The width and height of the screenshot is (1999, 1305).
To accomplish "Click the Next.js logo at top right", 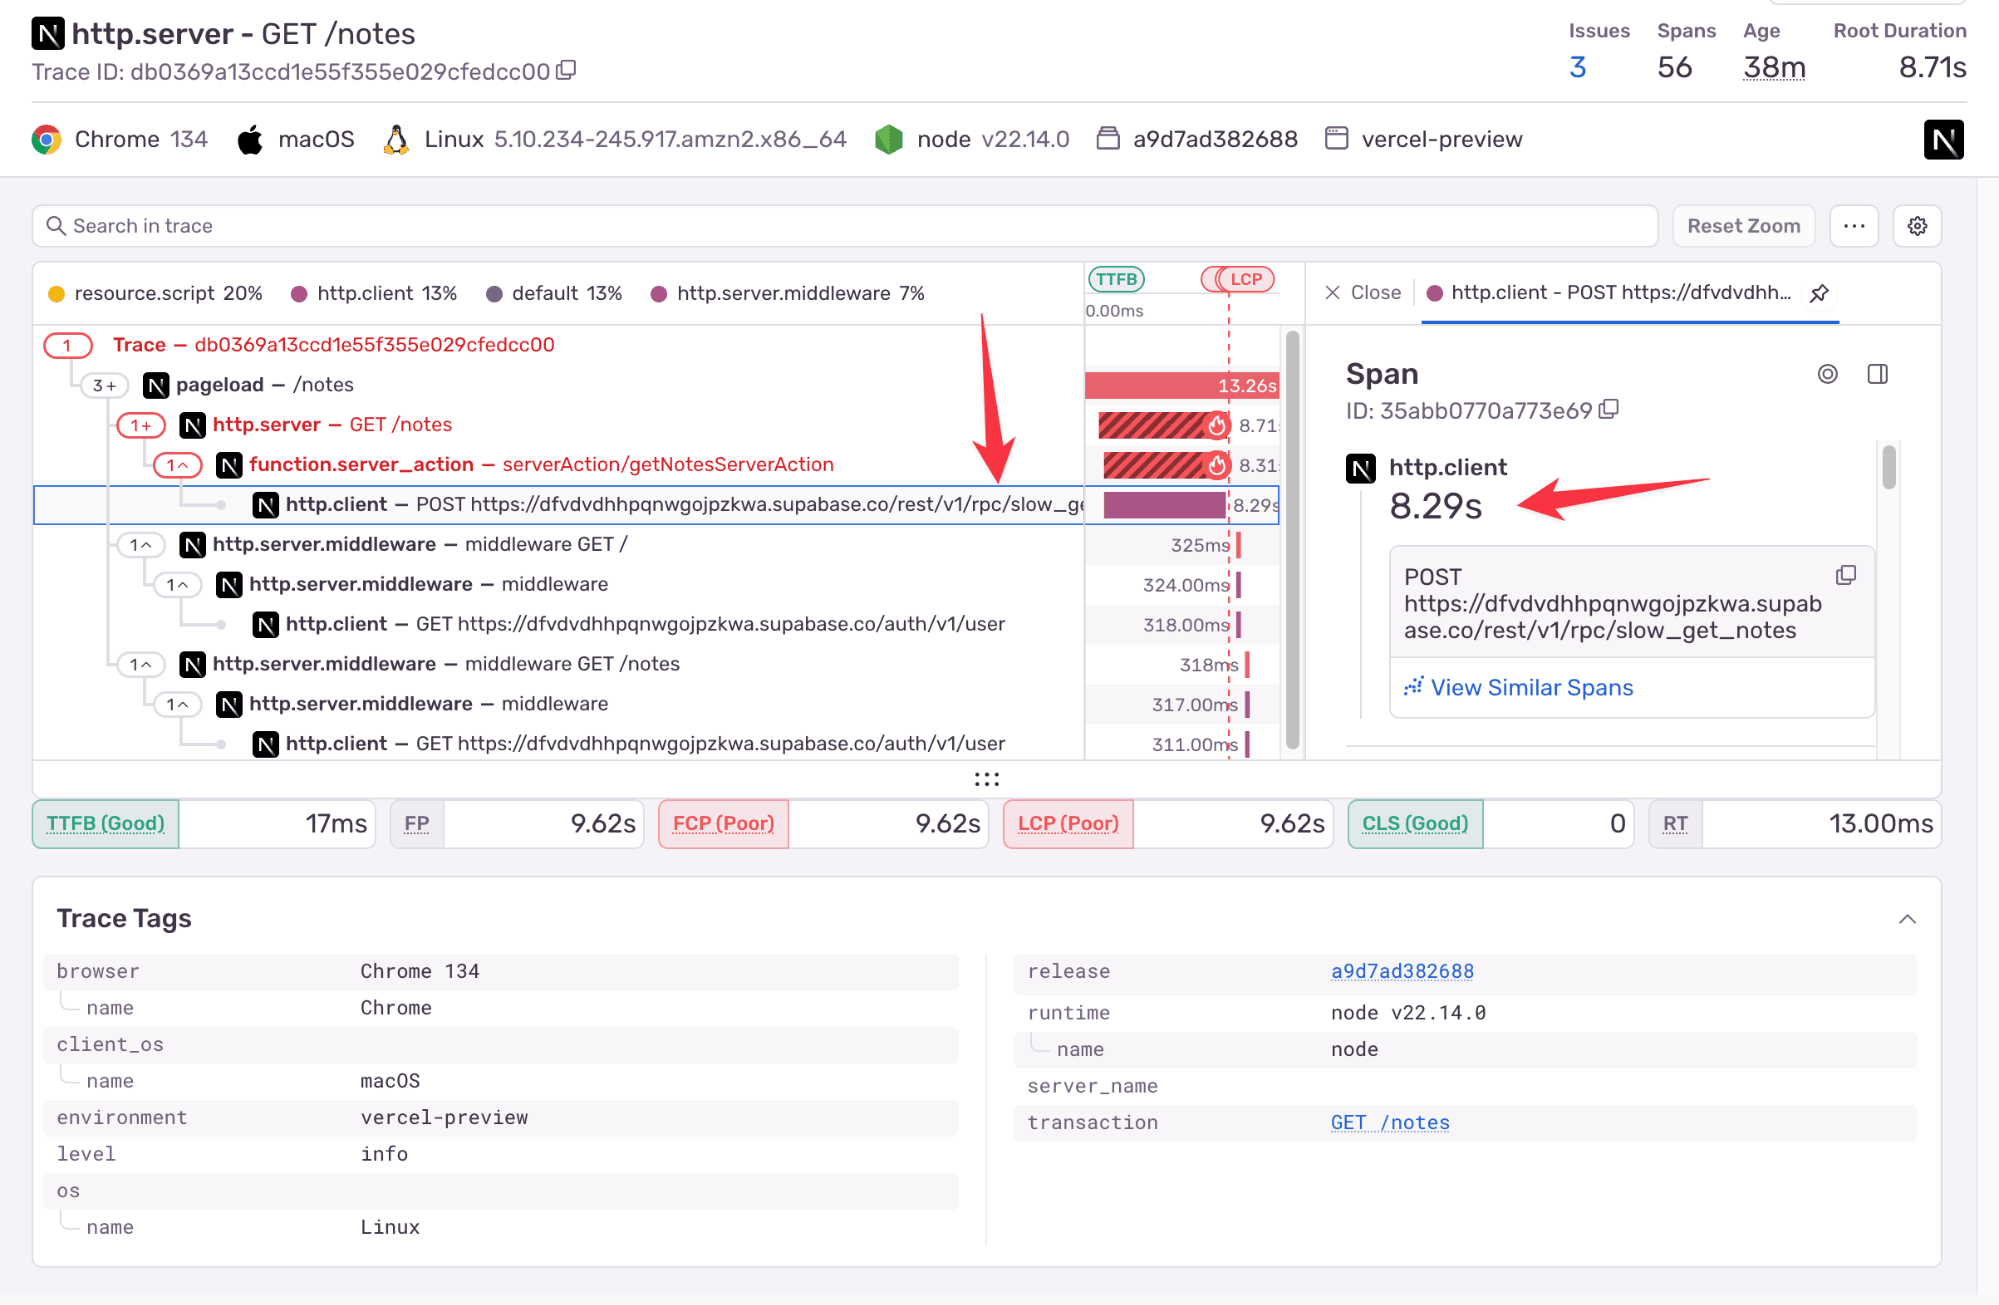I will (x=1943, y=140).
